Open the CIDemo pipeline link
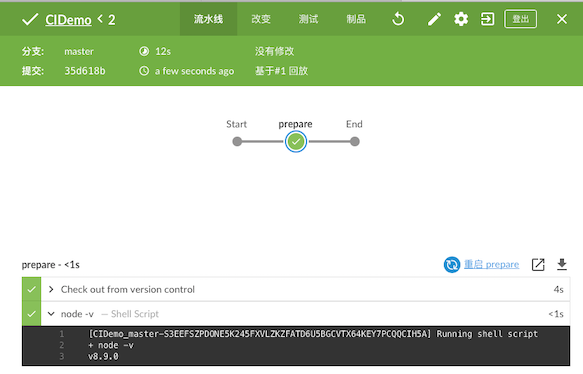Viewport: 583px width, 374px height. 68,20
